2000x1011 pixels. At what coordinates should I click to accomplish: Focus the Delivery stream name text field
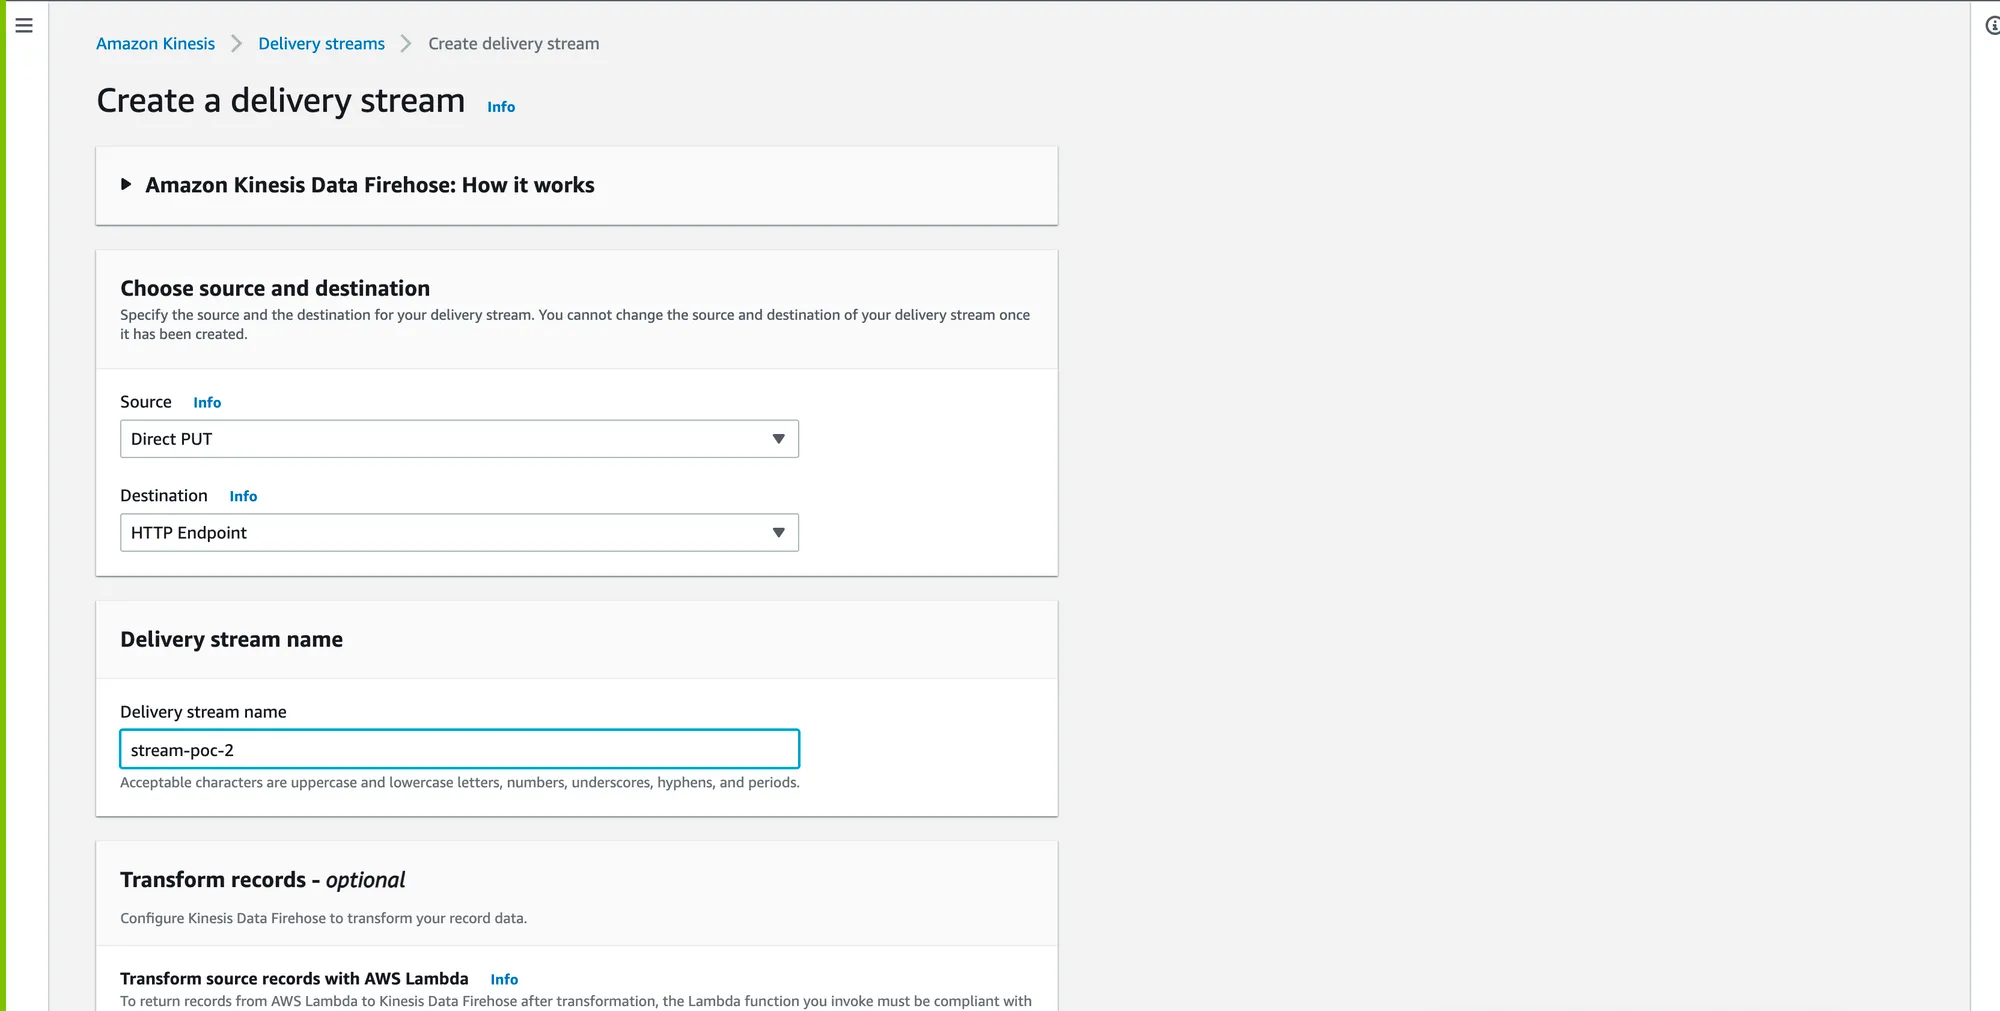click(459, 750)
